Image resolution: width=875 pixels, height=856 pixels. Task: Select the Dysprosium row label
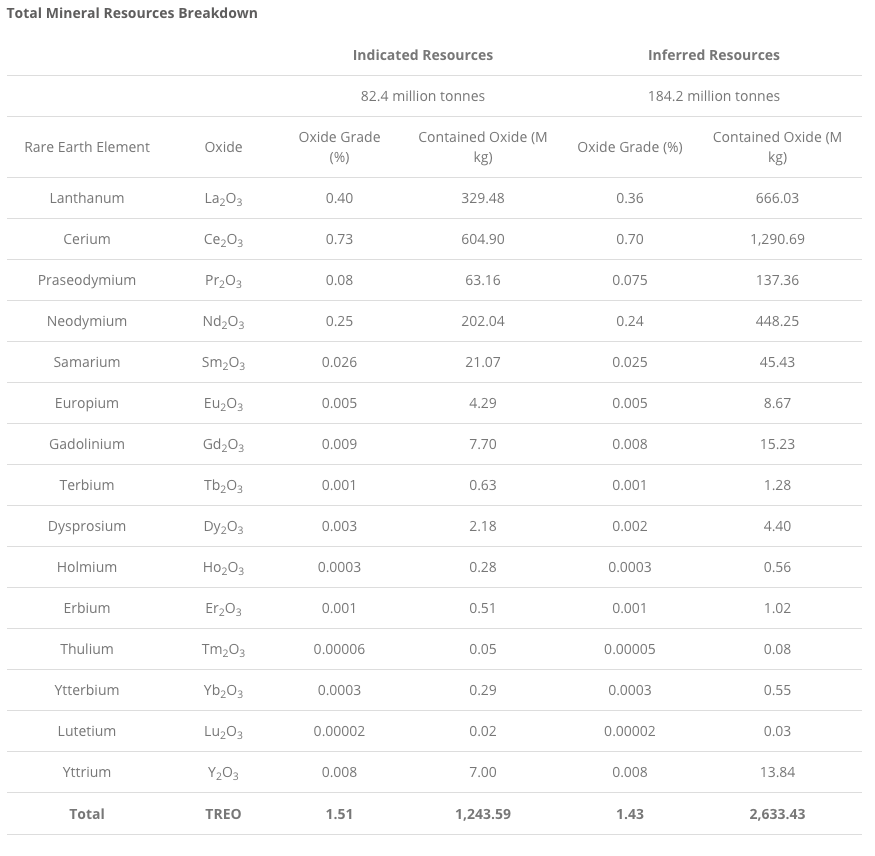pos(87,526)
